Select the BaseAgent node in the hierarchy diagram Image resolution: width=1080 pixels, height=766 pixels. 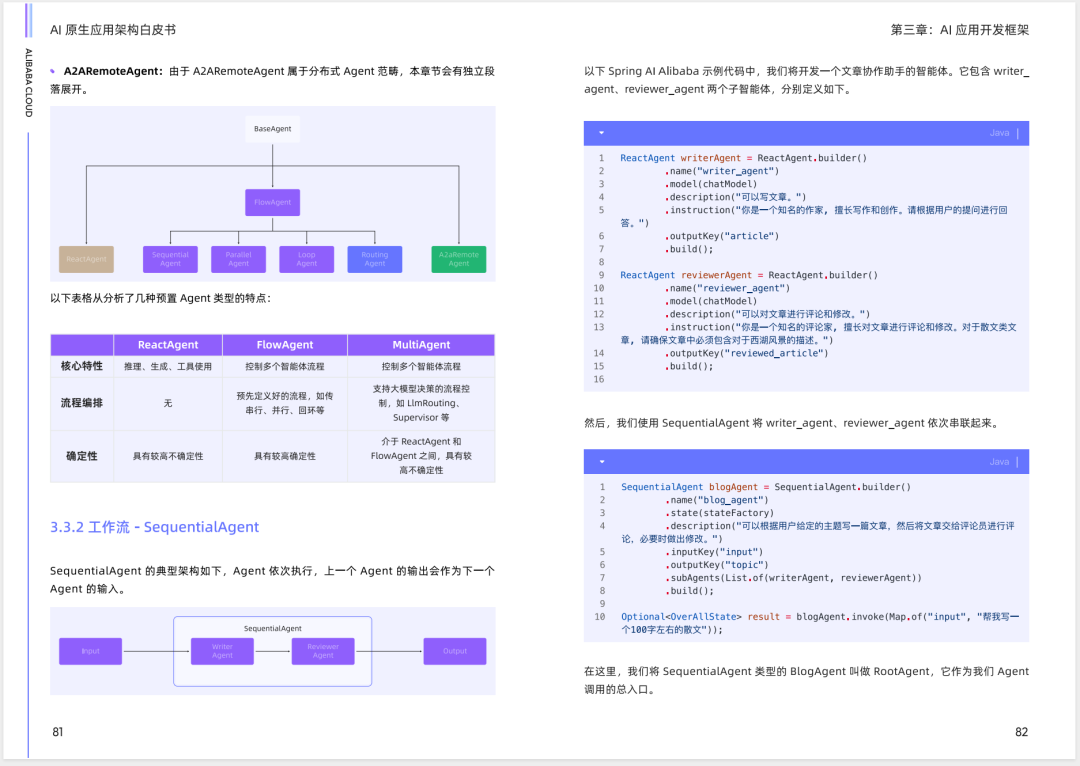pyautogui.click(x=273, y=129)
